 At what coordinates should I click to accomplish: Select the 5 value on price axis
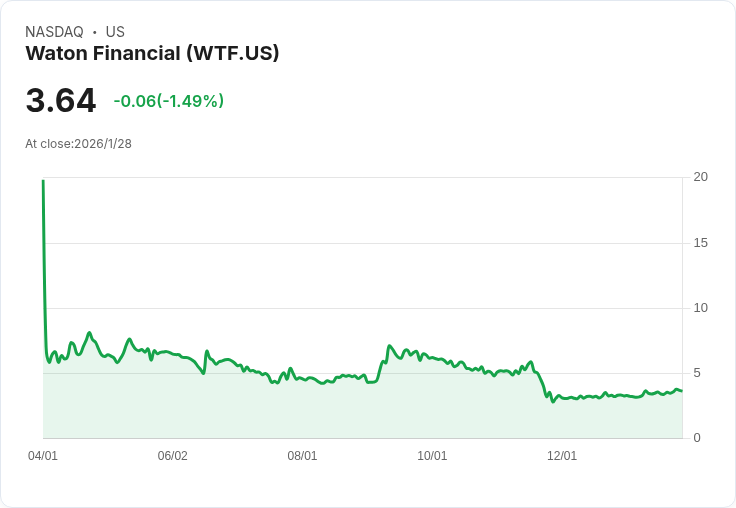pos(700,373)
